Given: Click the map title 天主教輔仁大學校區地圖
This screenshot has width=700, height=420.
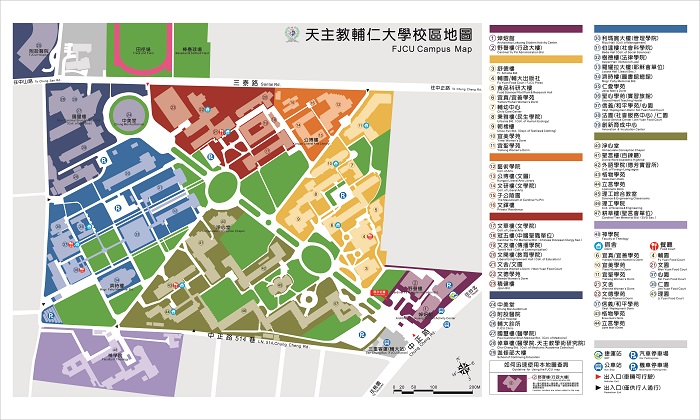Looking at the screenshot, I should point(388,35).
